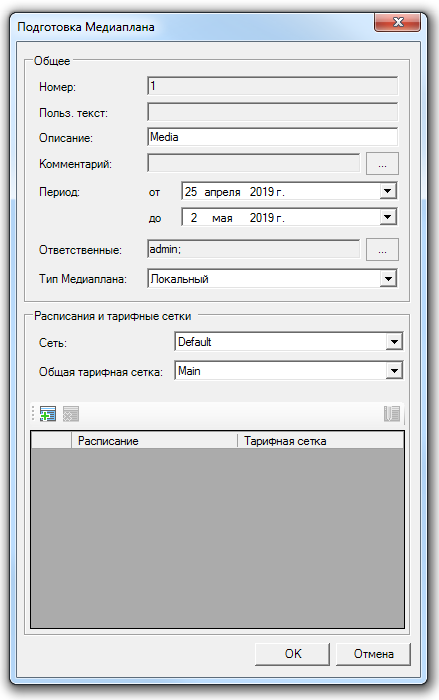This screenshot has width=439, height=700.
Task: Expand the period start date dropdown
Action: click(x=388, y=191)
